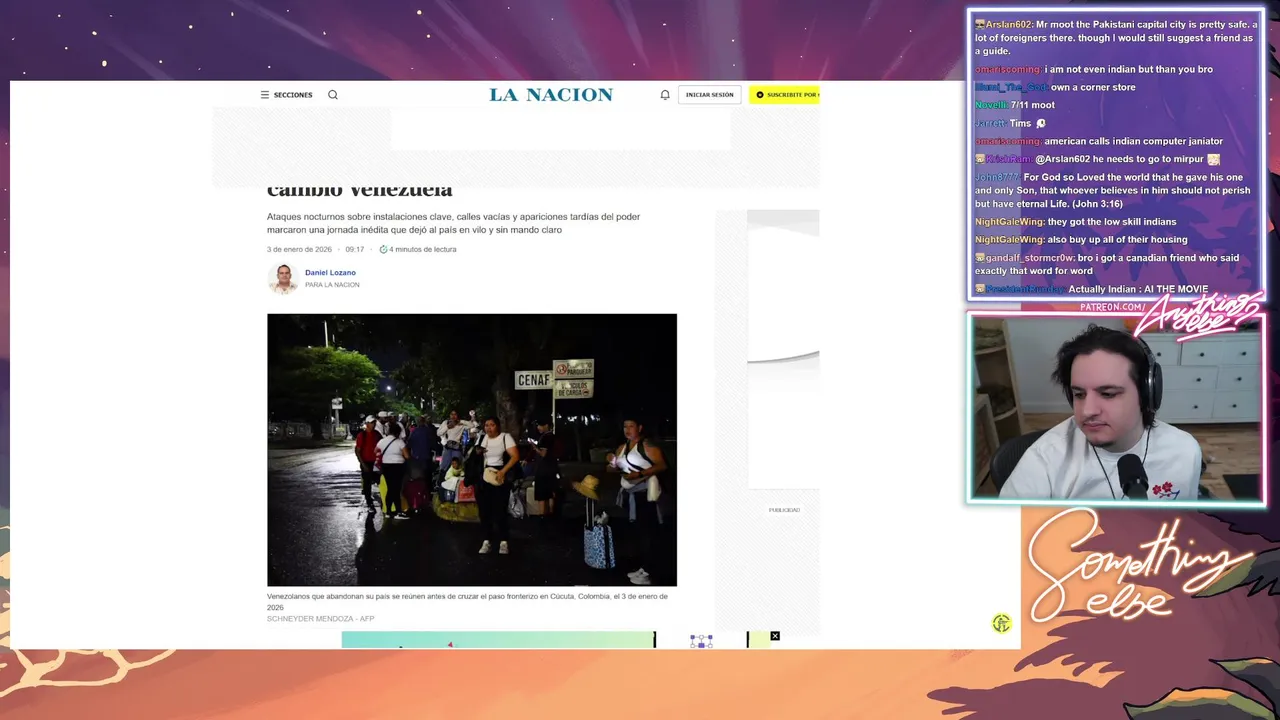Image resolution: width=1280 pixels, height=720 pixels.
Task: Click the John 3:16 chat message
Action: [1112, 190]
